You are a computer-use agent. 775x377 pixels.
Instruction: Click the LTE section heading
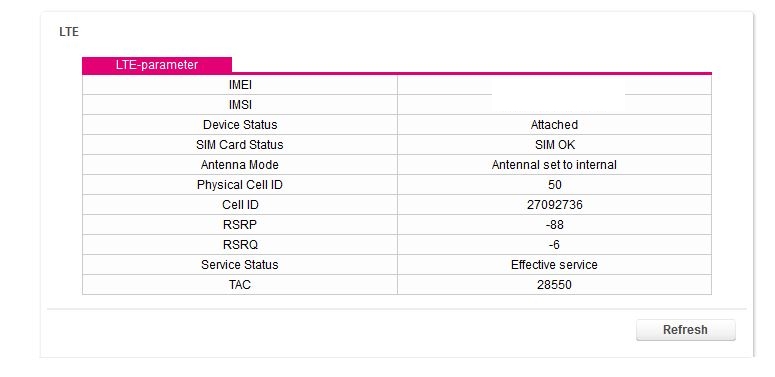(x=69, y=32)
